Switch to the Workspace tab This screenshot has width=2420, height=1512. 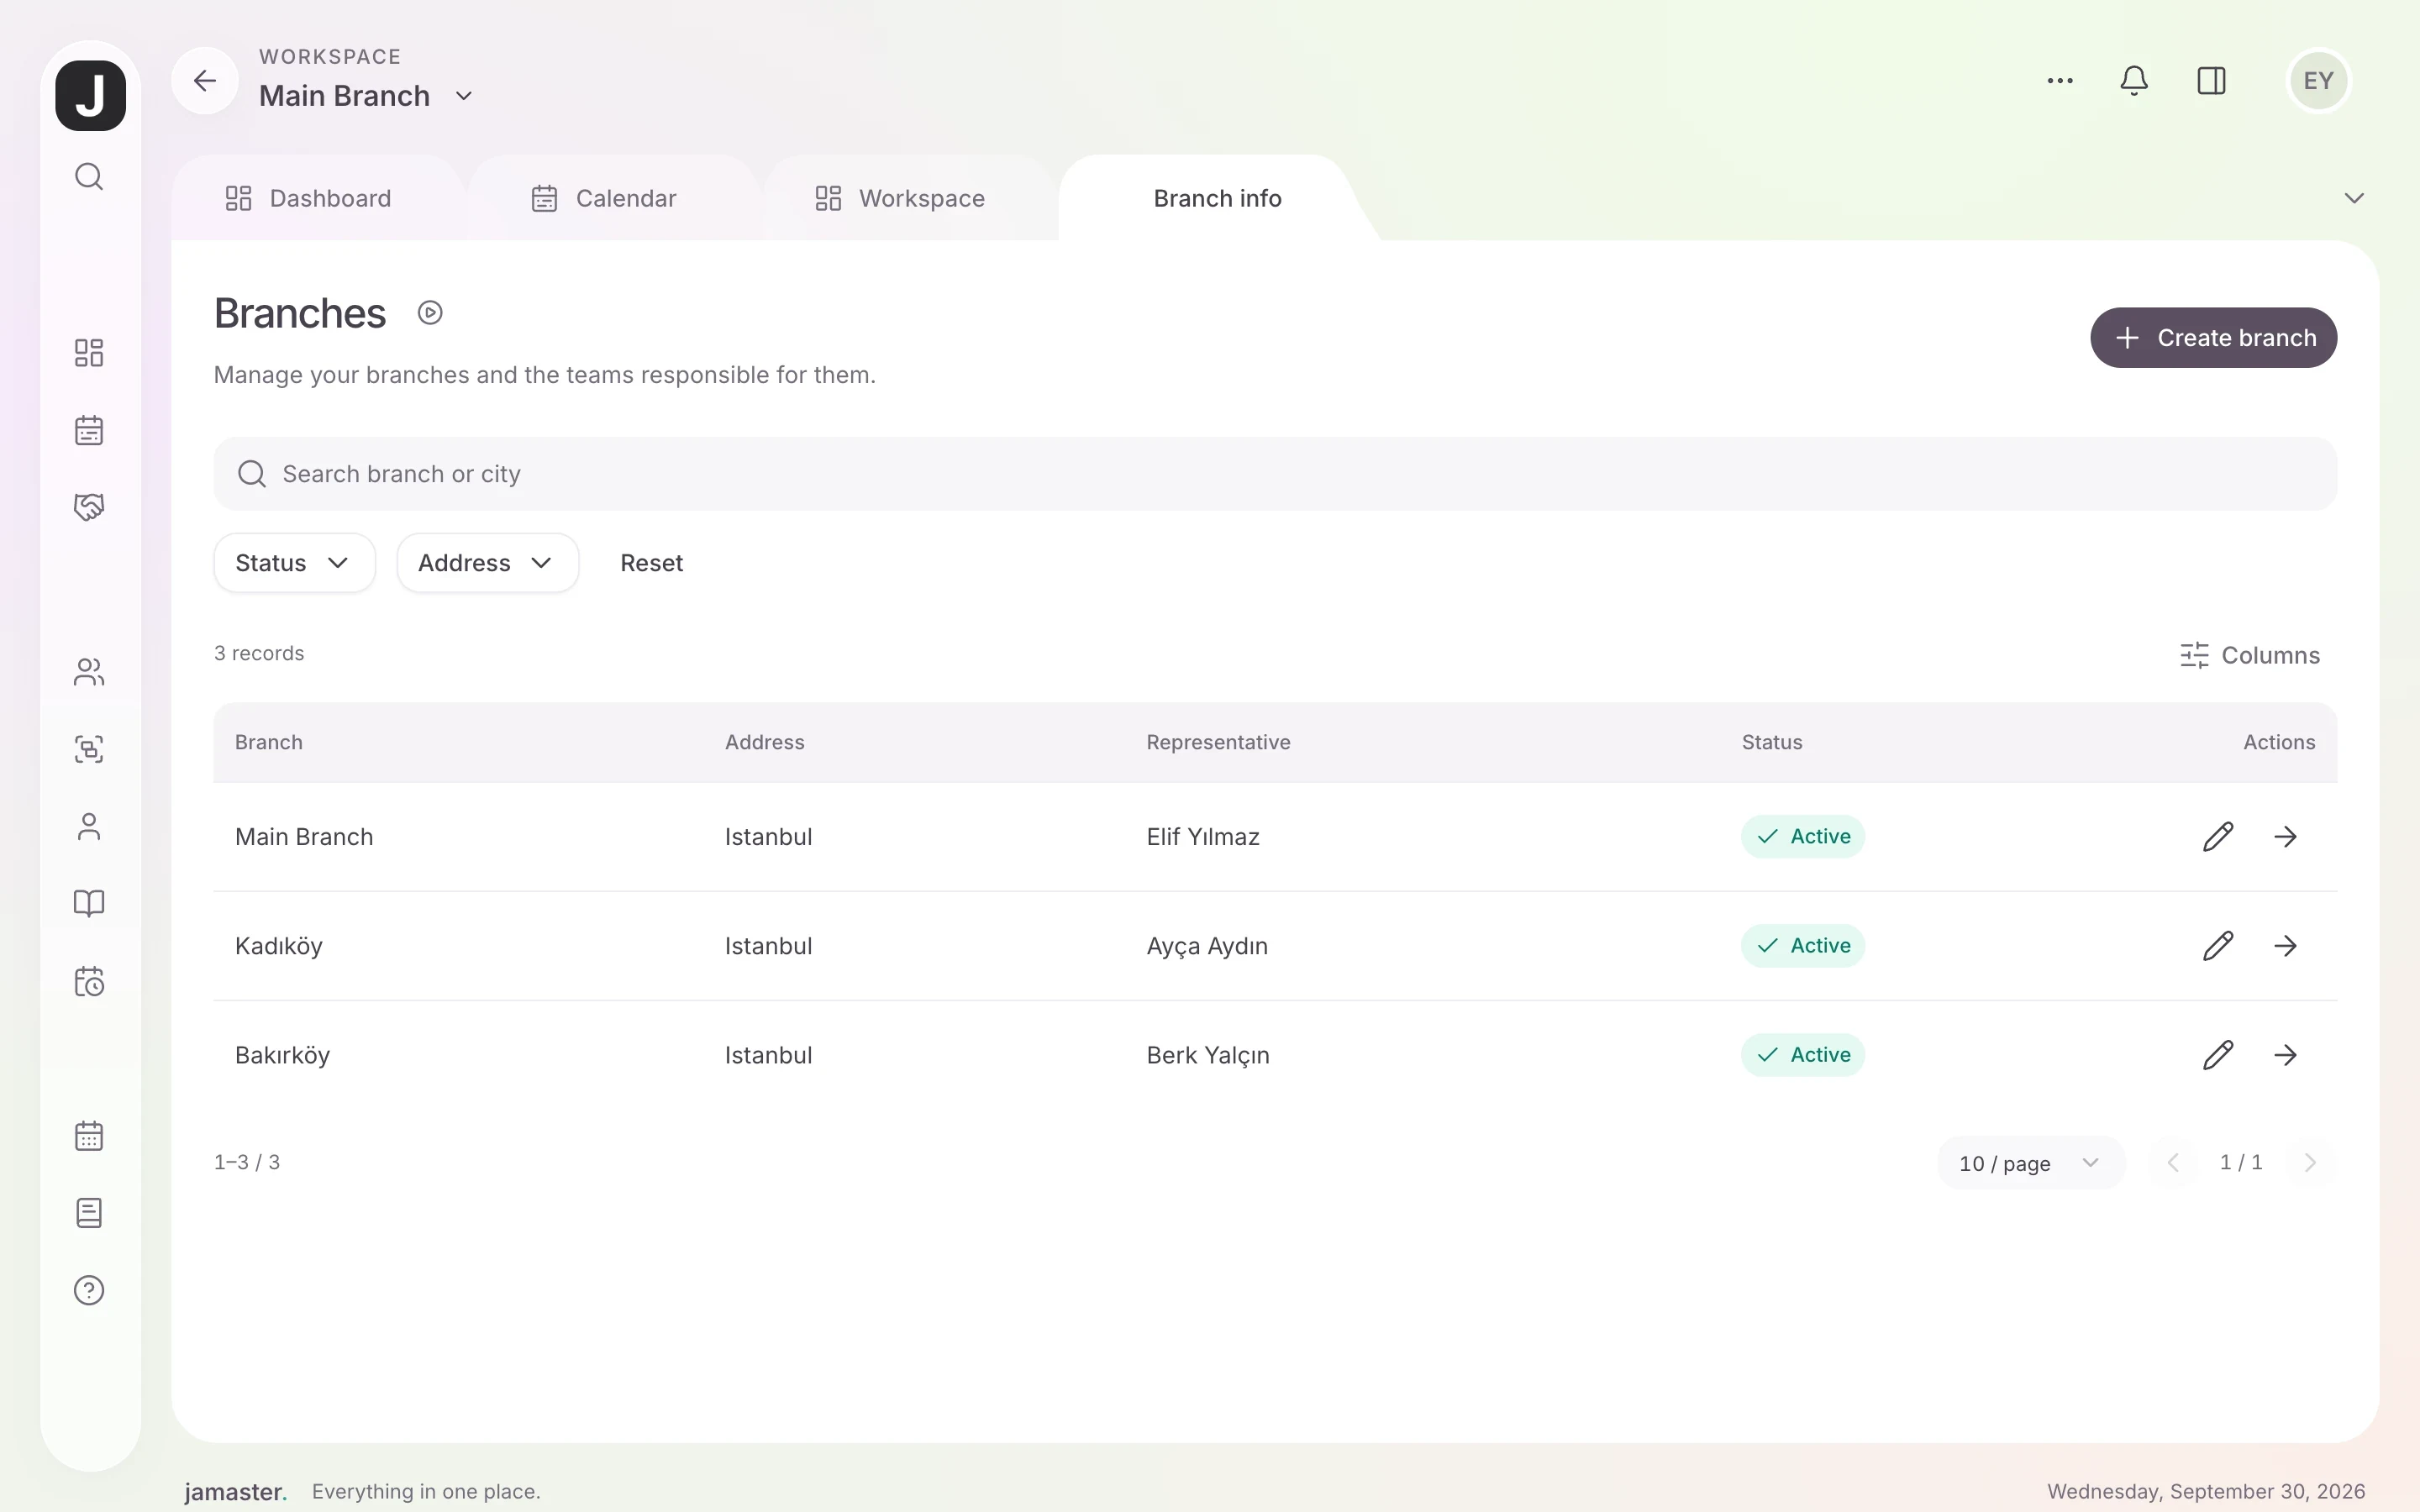pyautogui.click(x=900, y=198)
